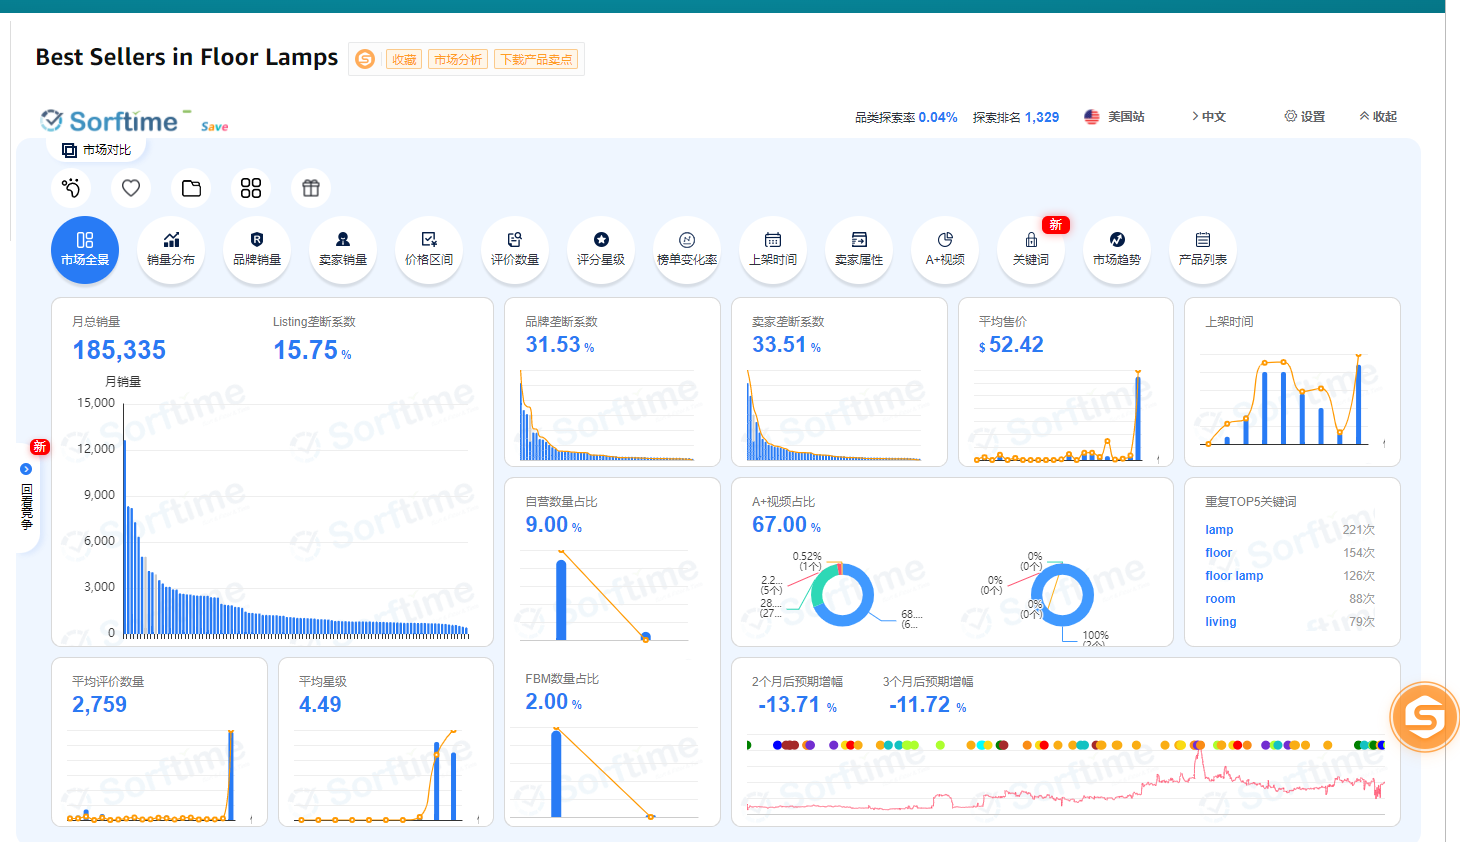The image size is (1460, 842).
Task: Switch to 销量分布 sales distribution tab
Action: (171, 249)
